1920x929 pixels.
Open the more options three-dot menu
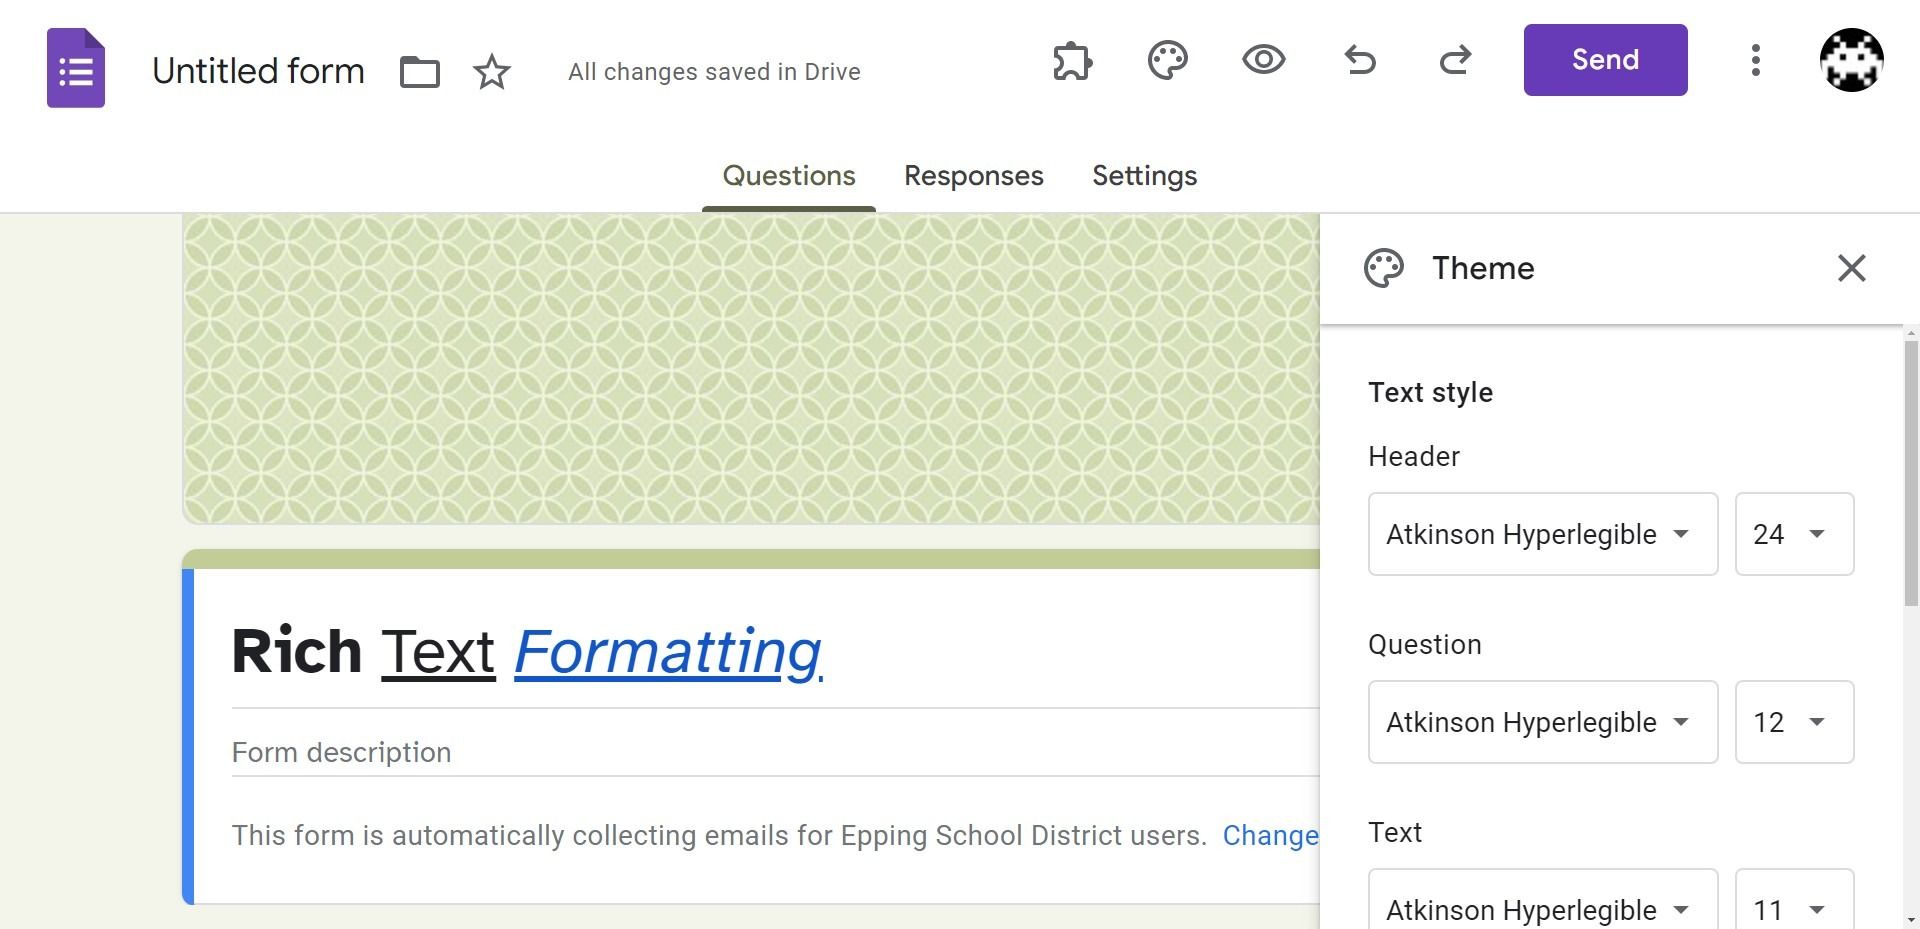coord(1755,60)
